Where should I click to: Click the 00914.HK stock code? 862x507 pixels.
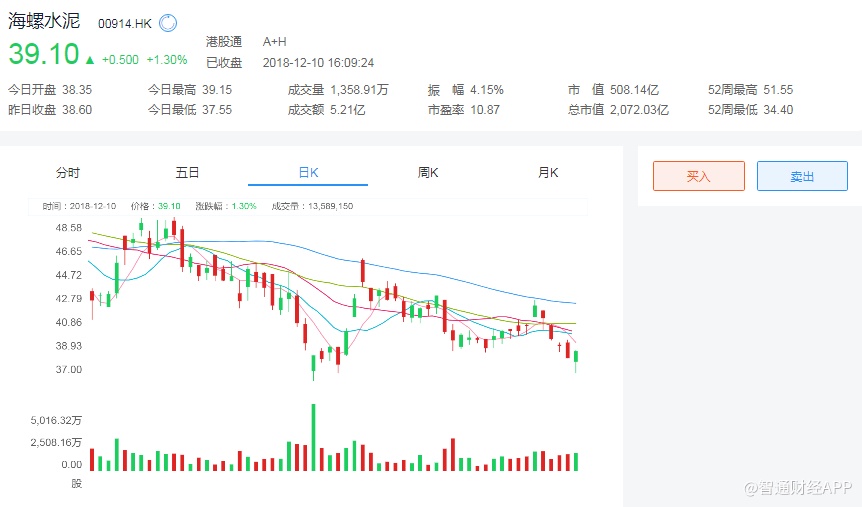(125, 23)
